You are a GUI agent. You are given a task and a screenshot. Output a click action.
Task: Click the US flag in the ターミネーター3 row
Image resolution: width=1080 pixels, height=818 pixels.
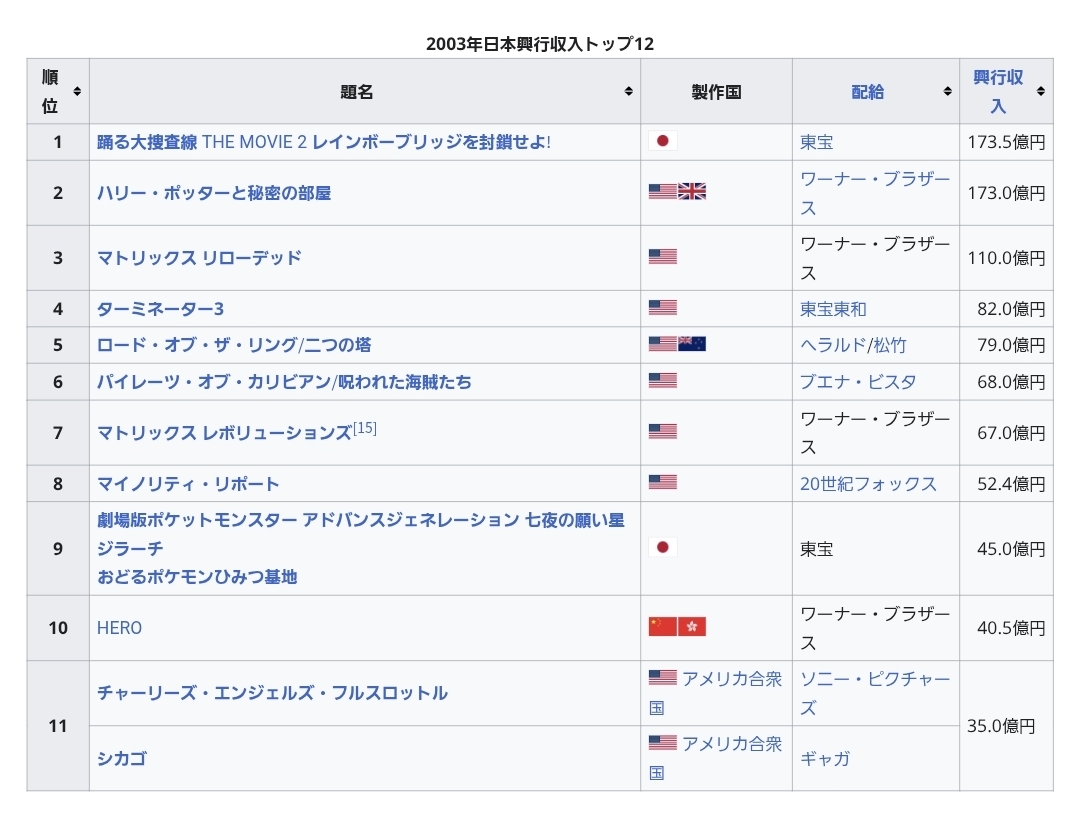tap(662, 308)
